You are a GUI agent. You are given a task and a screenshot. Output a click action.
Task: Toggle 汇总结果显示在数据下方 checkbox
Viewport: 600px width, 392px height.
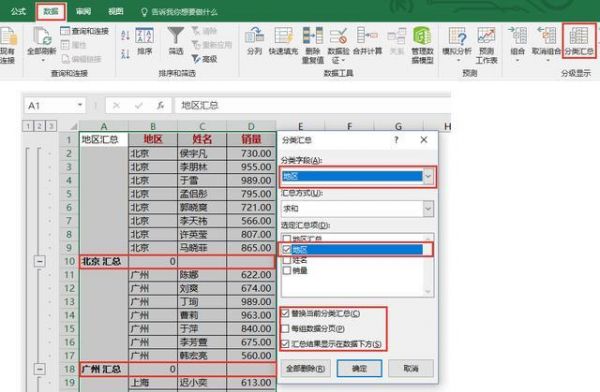[285, 344]
